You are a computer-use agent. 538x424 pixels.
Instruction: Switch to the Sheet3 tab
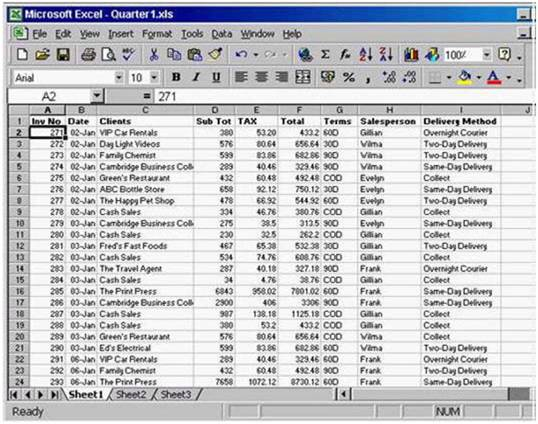pyautogui.click(x=176, y=394)
